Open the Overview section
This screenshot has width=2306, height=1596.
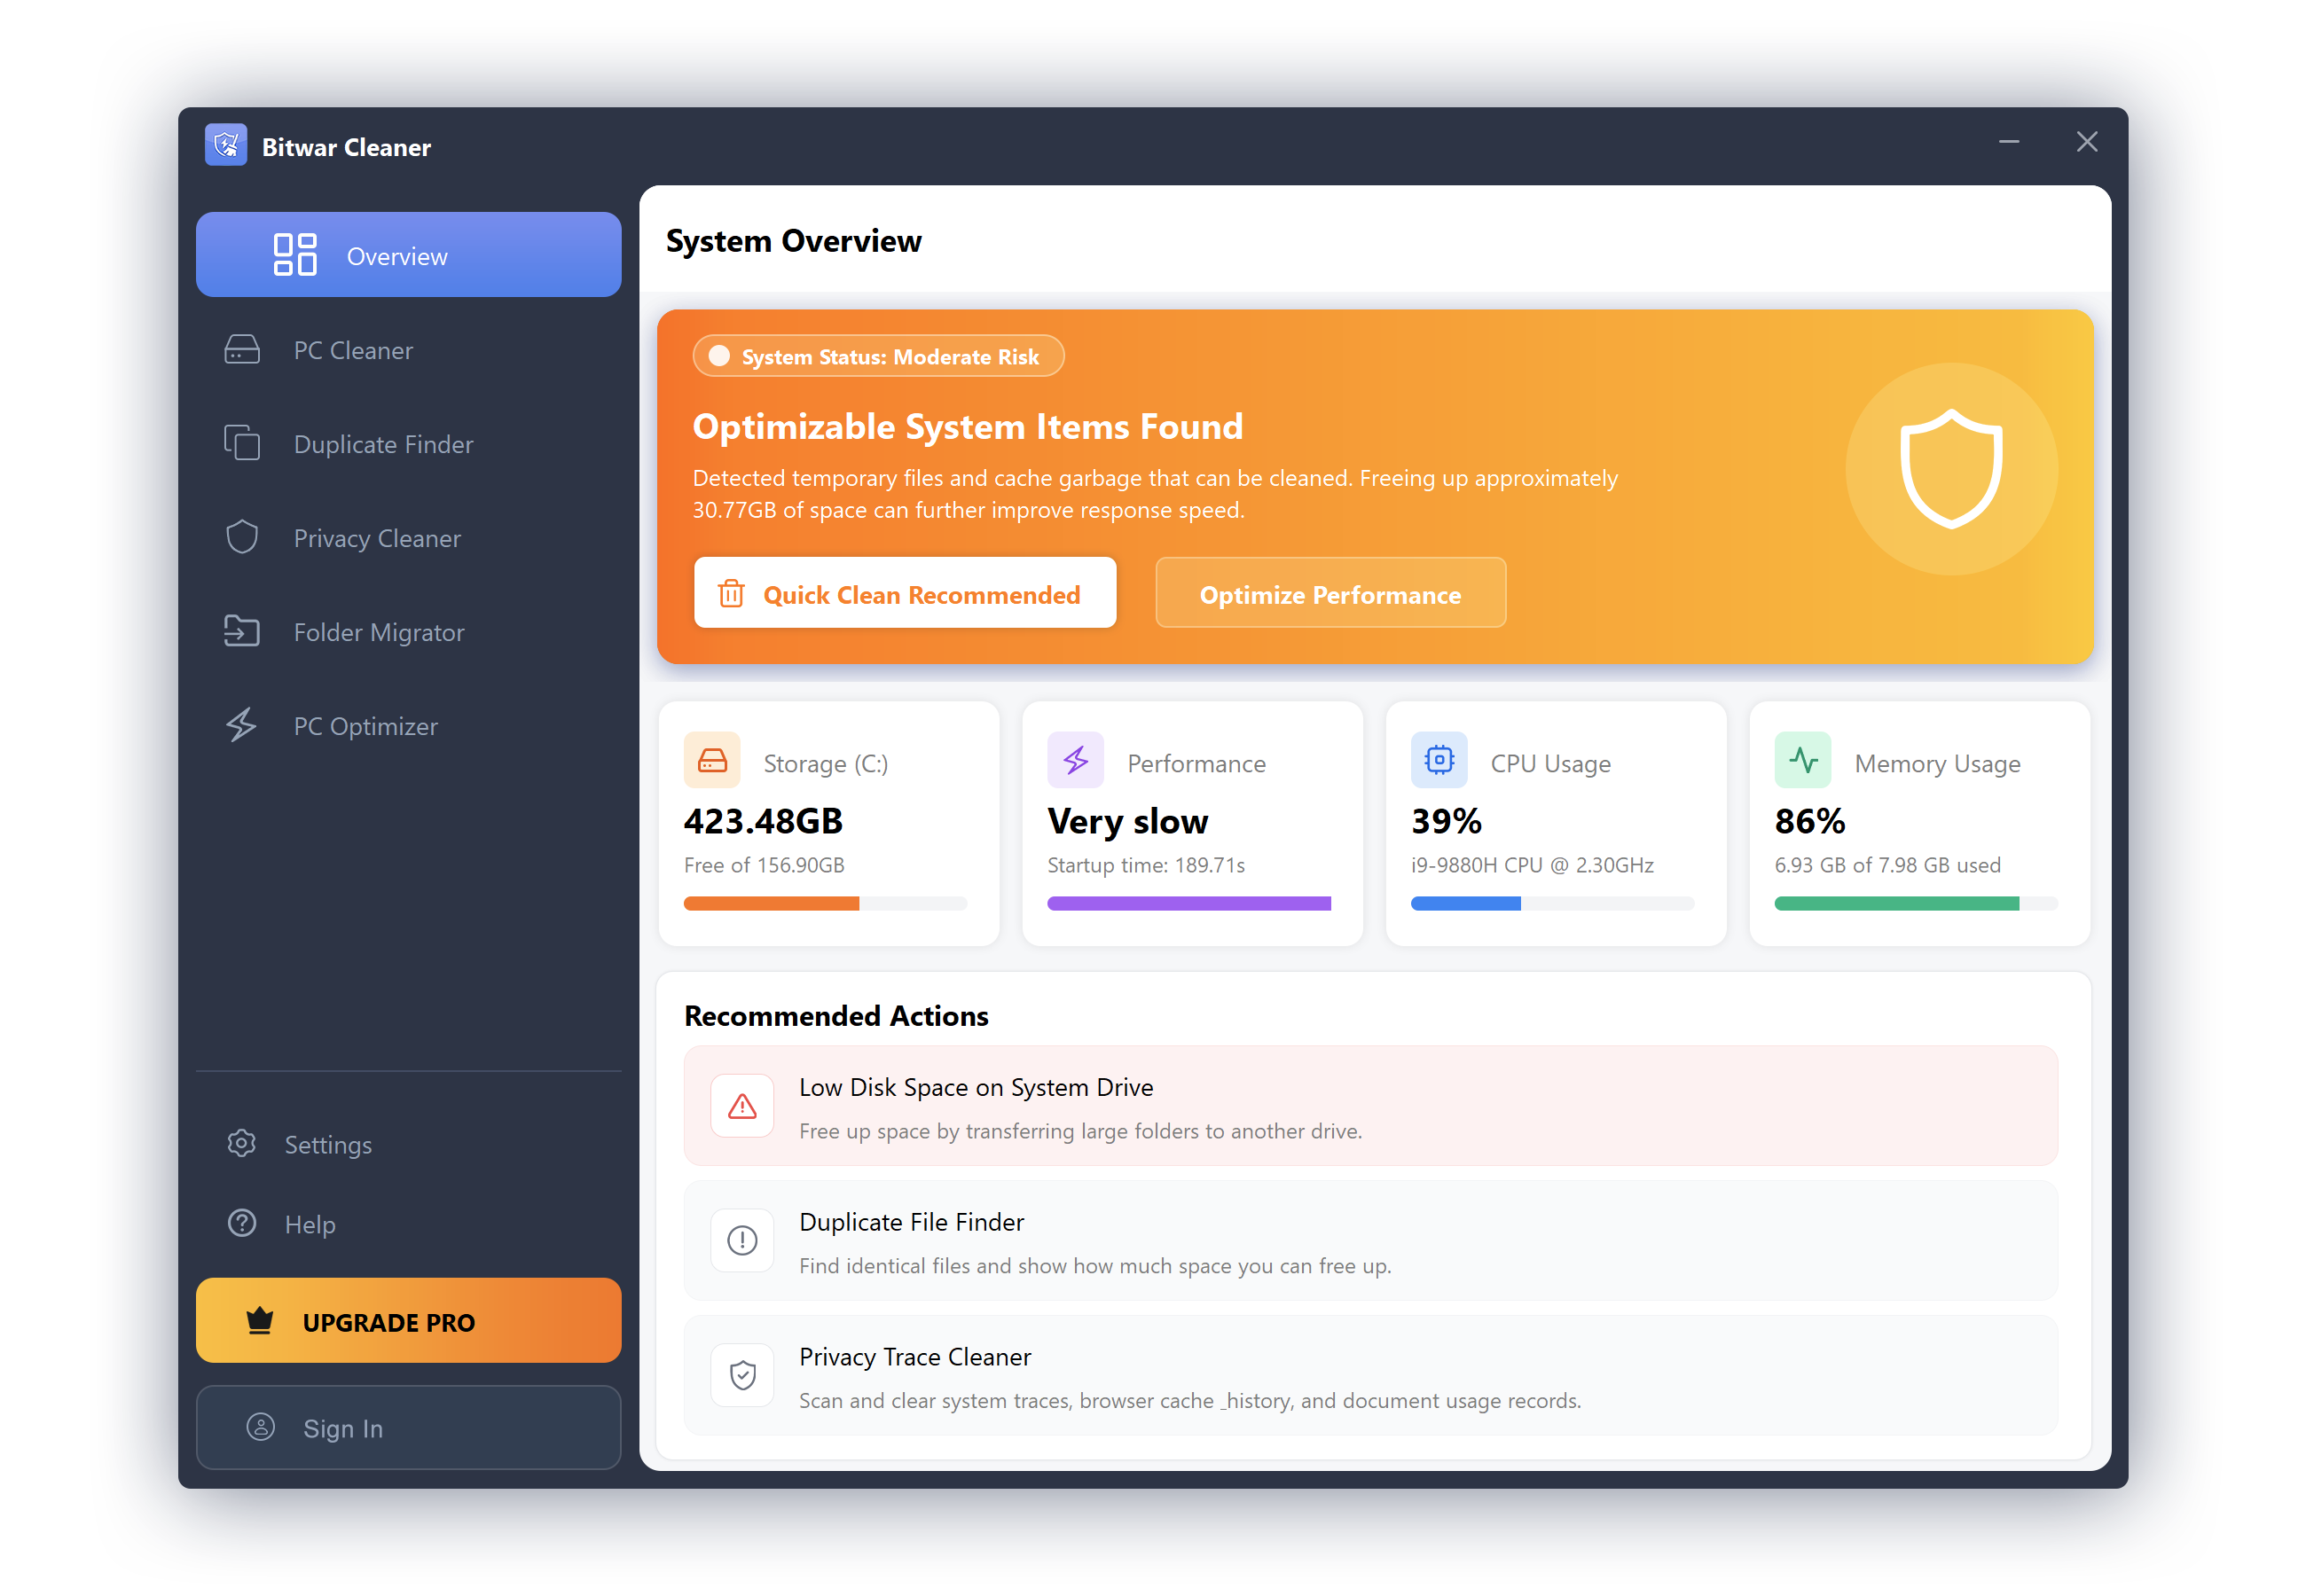[408, 255]
